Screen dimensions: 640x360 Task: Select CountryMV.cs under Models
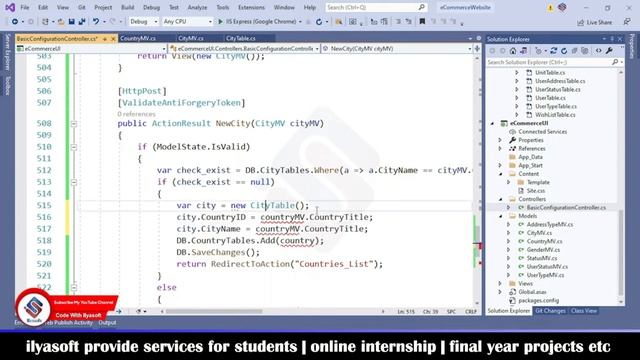(x=544, y=241)
